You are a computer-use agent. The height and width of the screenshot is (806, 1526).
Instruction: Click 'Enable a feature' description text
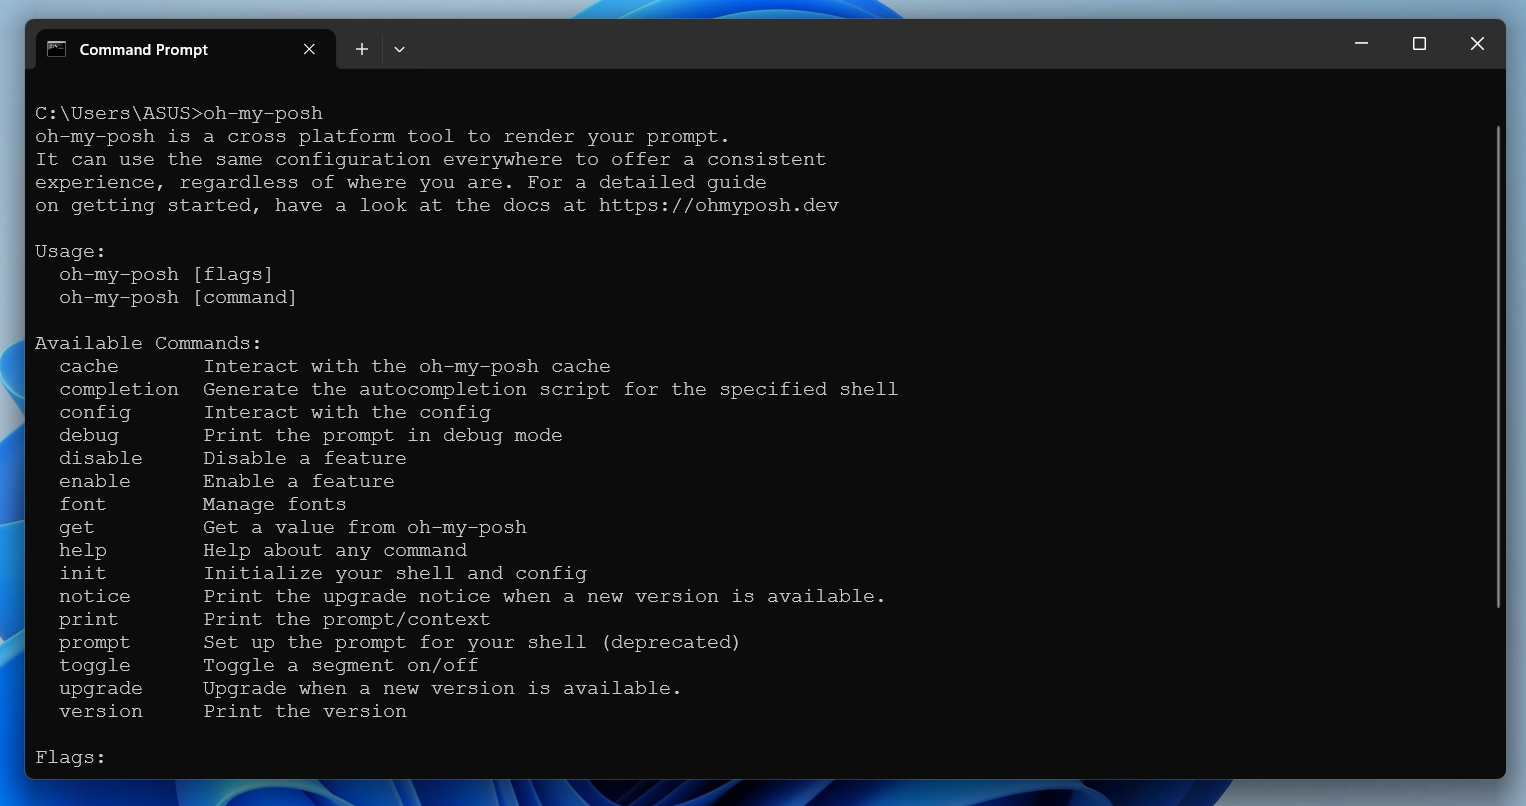pyautogui.click(x=299, y=482)
